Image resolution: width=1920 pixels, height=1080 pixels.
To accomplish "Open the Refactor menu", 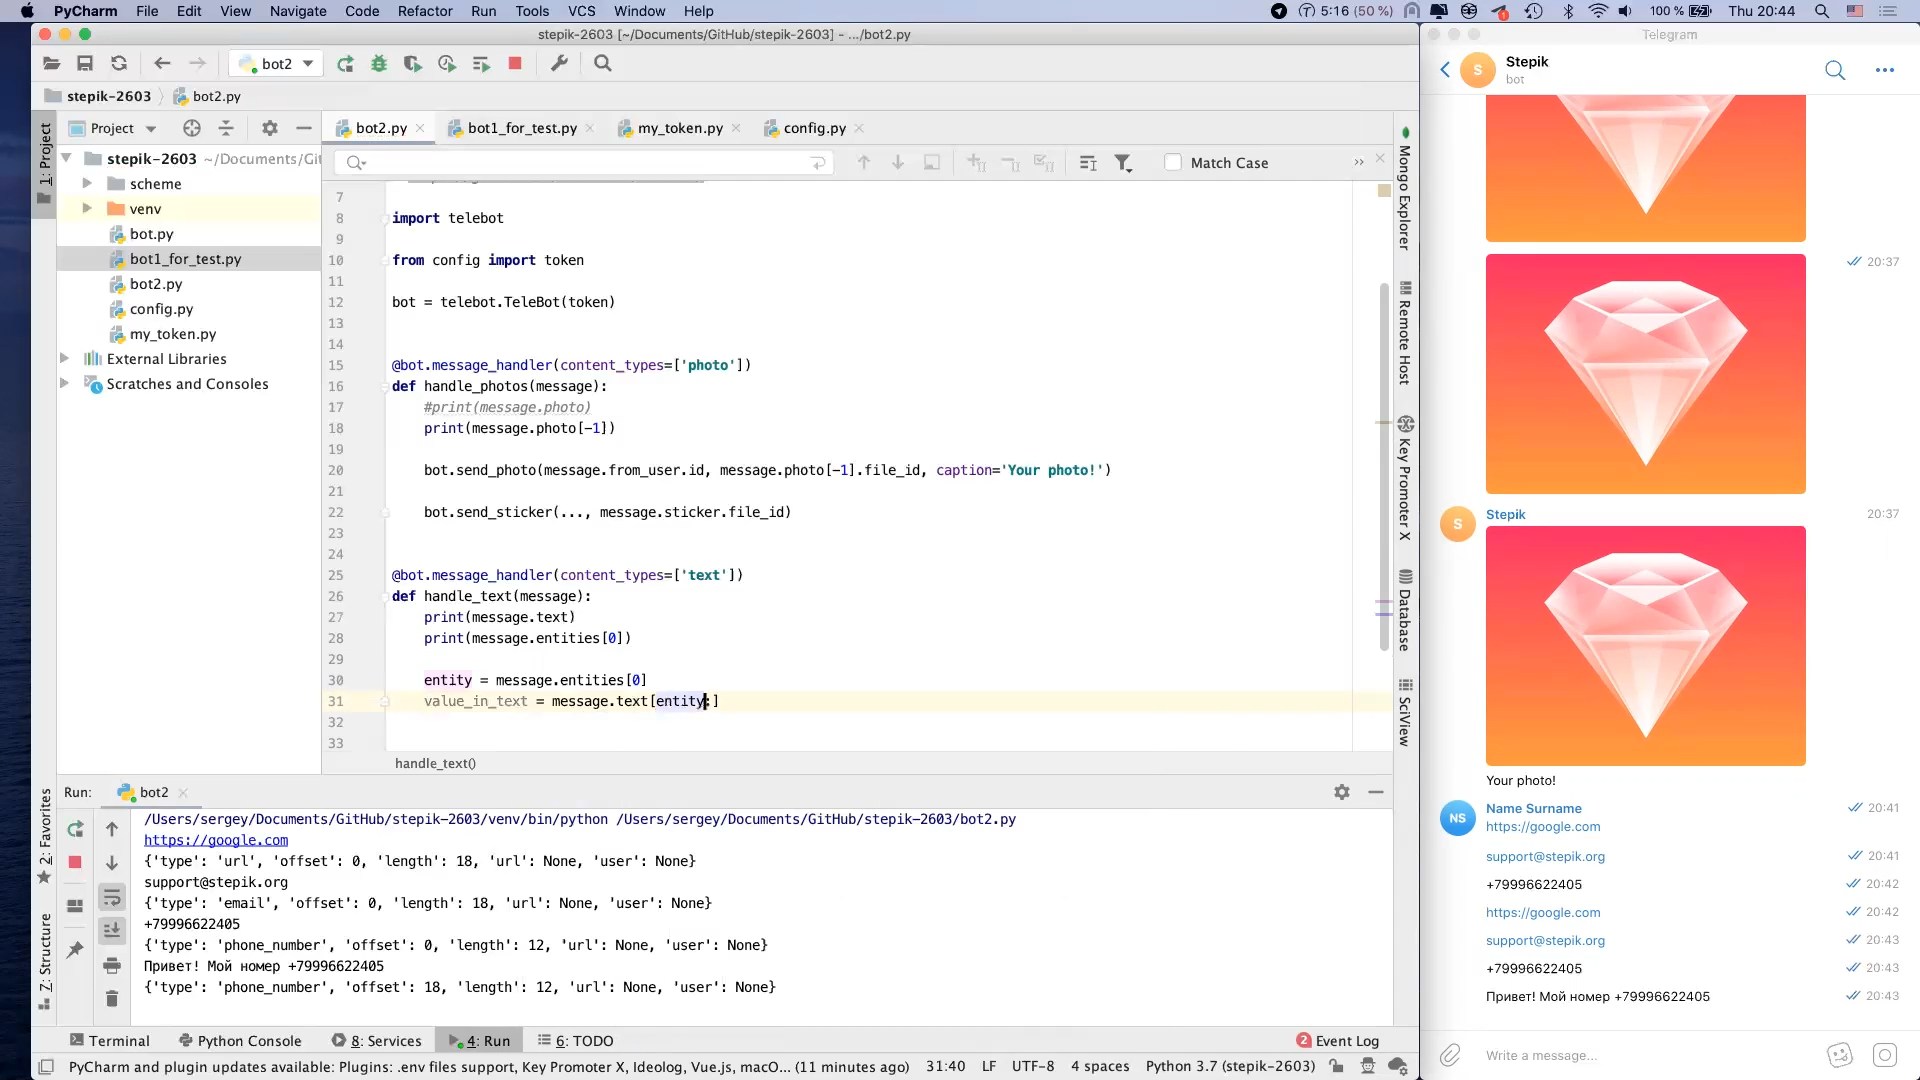I will pyautogui.click(x=425, y=11).
